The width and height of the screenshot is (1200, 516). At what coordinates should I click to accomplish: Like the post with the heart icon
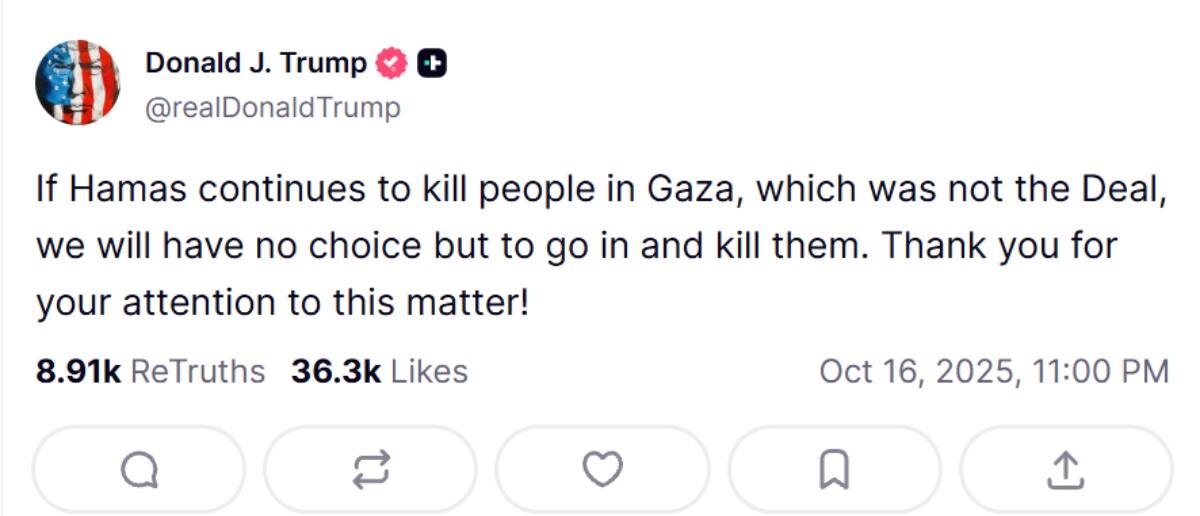tap(602, 470)
